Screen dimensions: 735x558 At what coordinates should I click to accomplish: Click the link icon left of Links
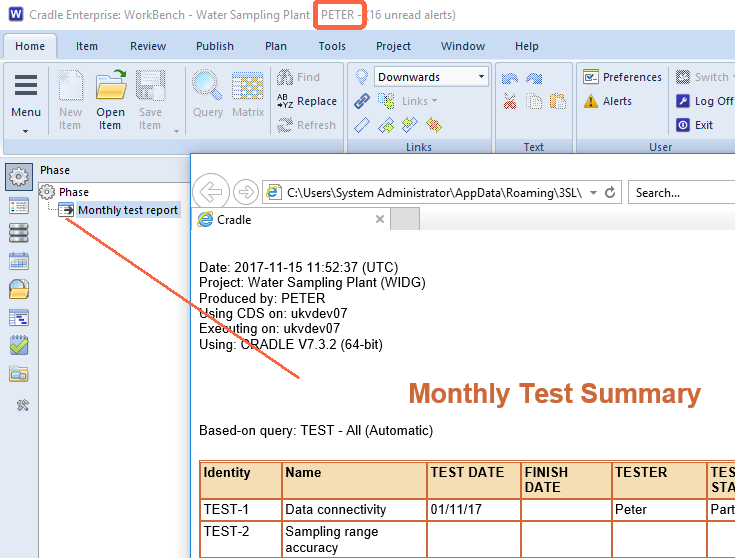tap(386, 101)
